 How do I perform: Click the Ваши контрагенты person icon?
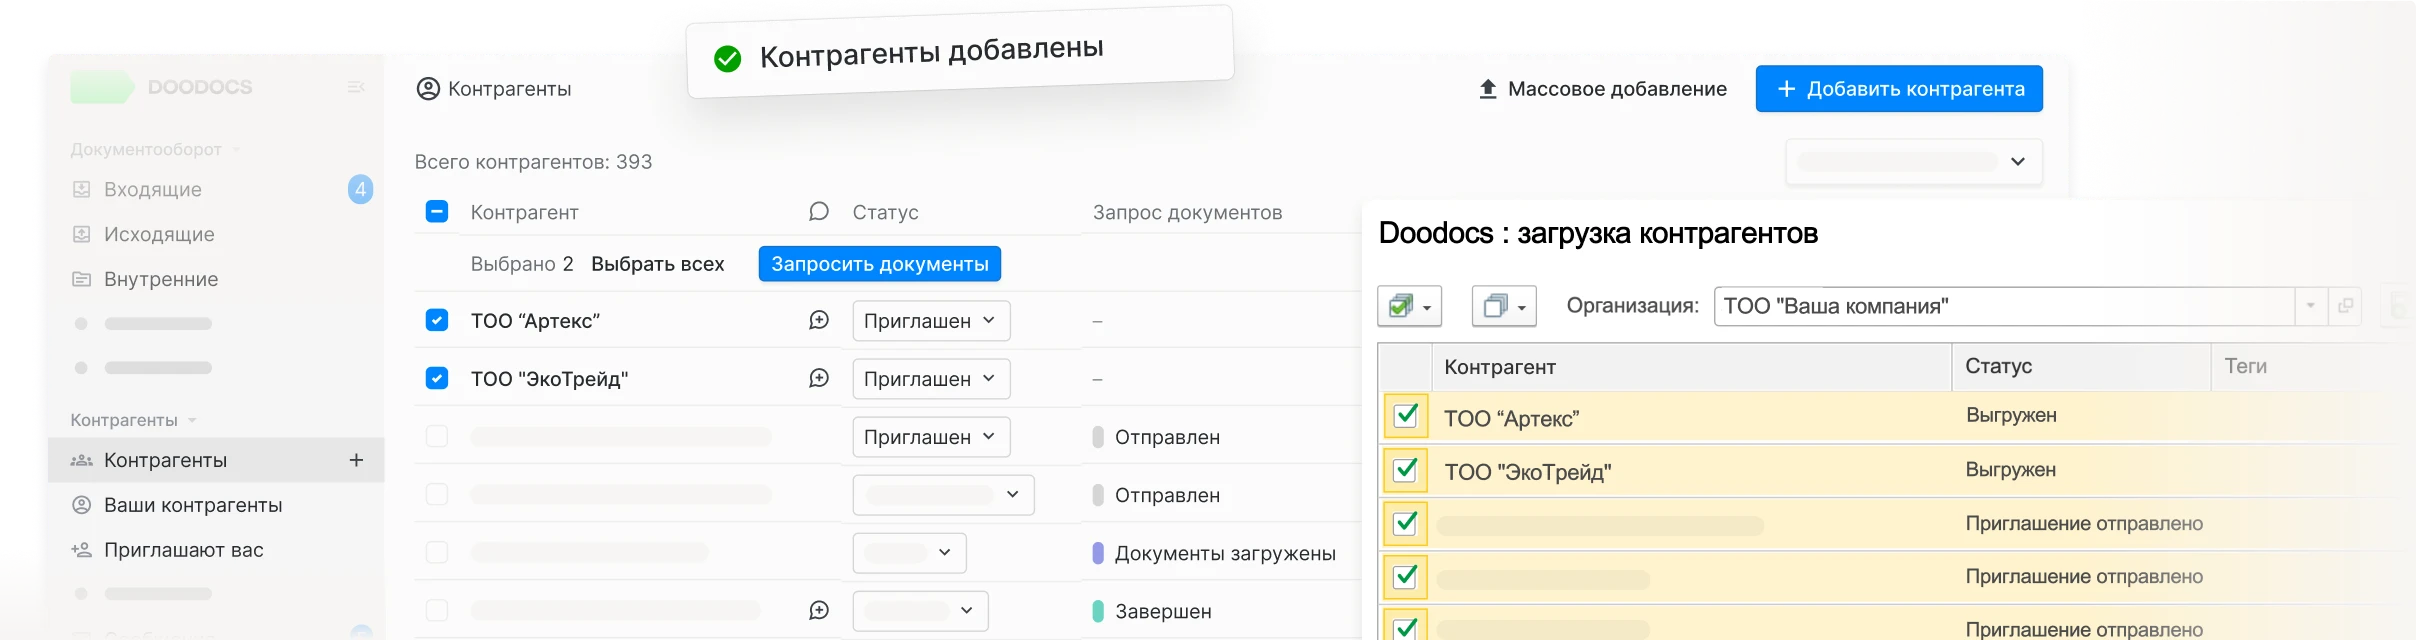pyautogui.click(x=82, y=505)
